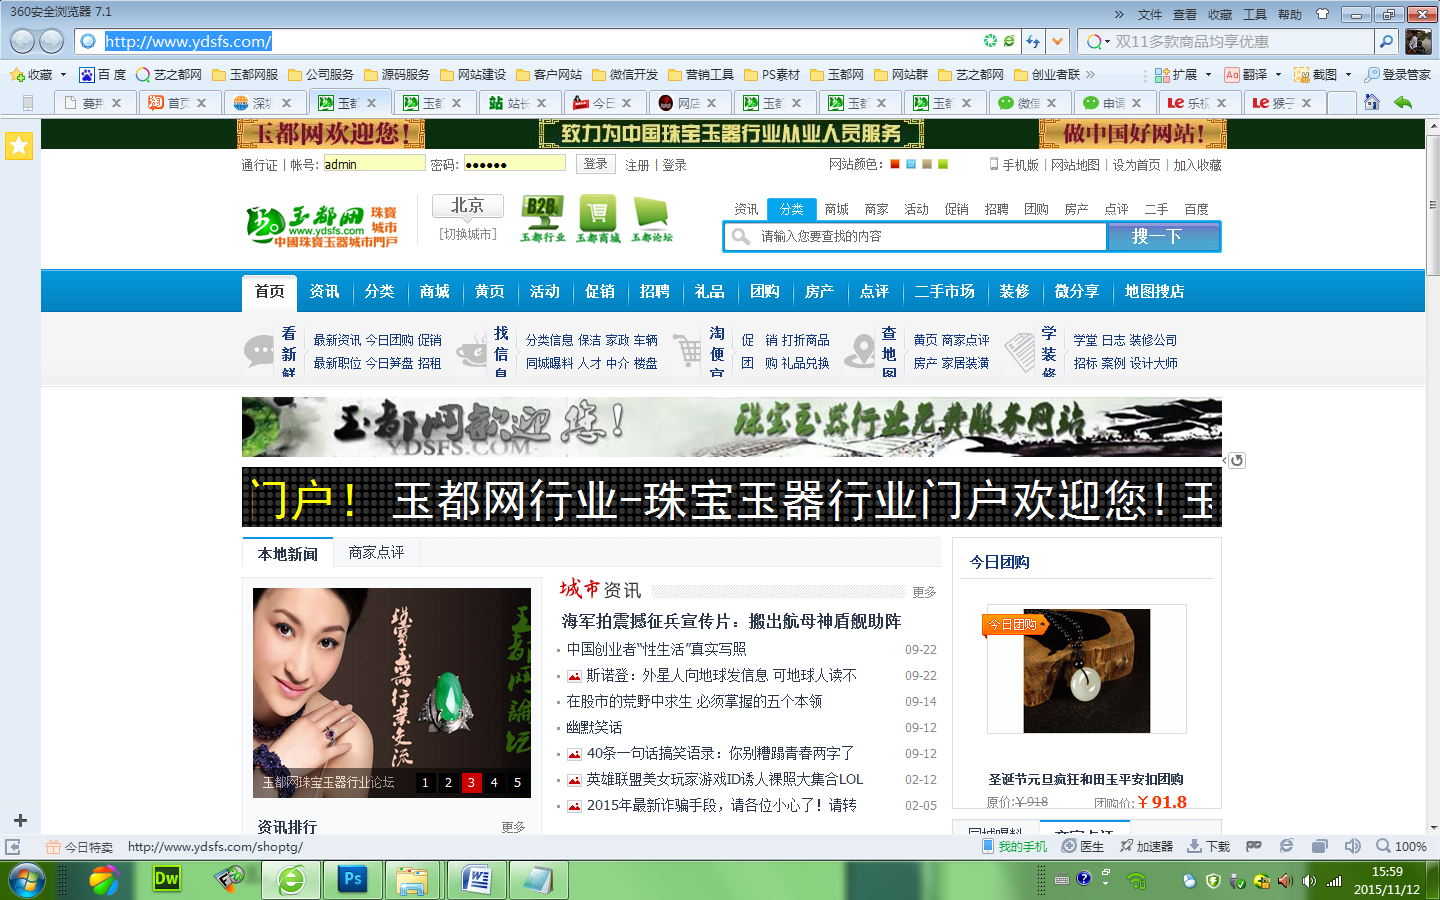Expand the 截图 screenshot dropdown
The height and width of the screenshot is (900, 1440).
point(1348,75)
